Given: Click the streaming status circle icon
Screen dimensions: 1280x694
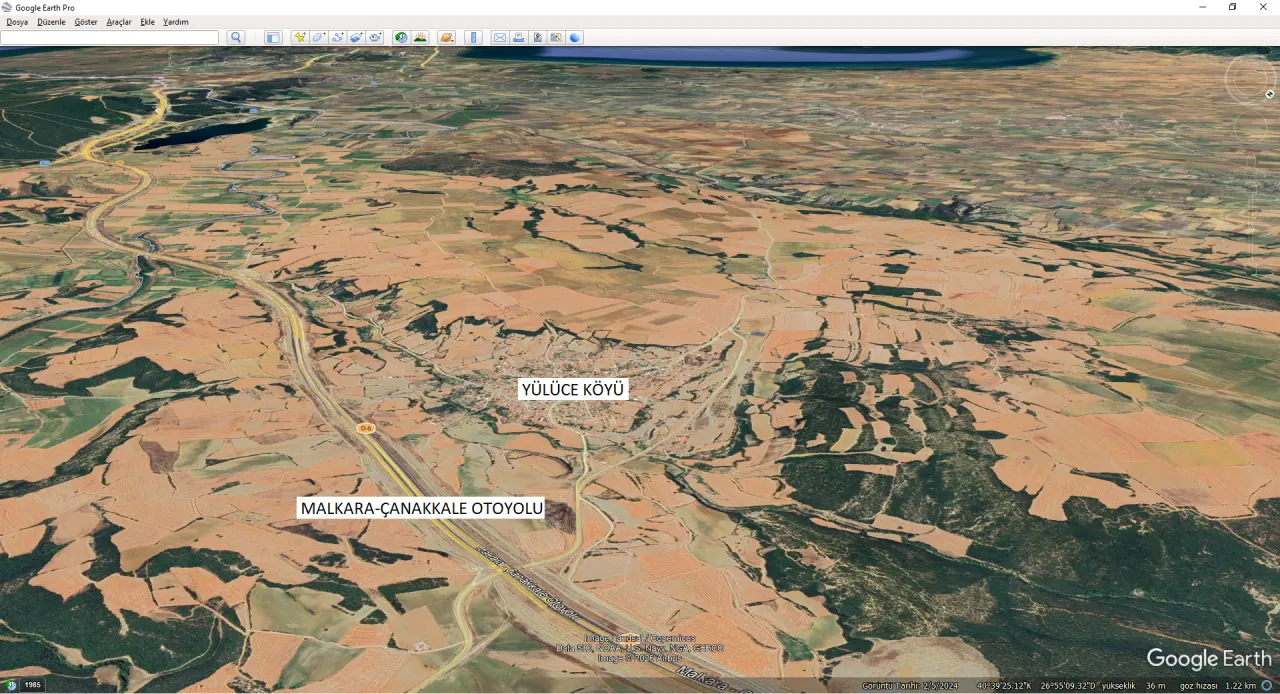Looking at the screenshot, I should [x=1267, y=686].
